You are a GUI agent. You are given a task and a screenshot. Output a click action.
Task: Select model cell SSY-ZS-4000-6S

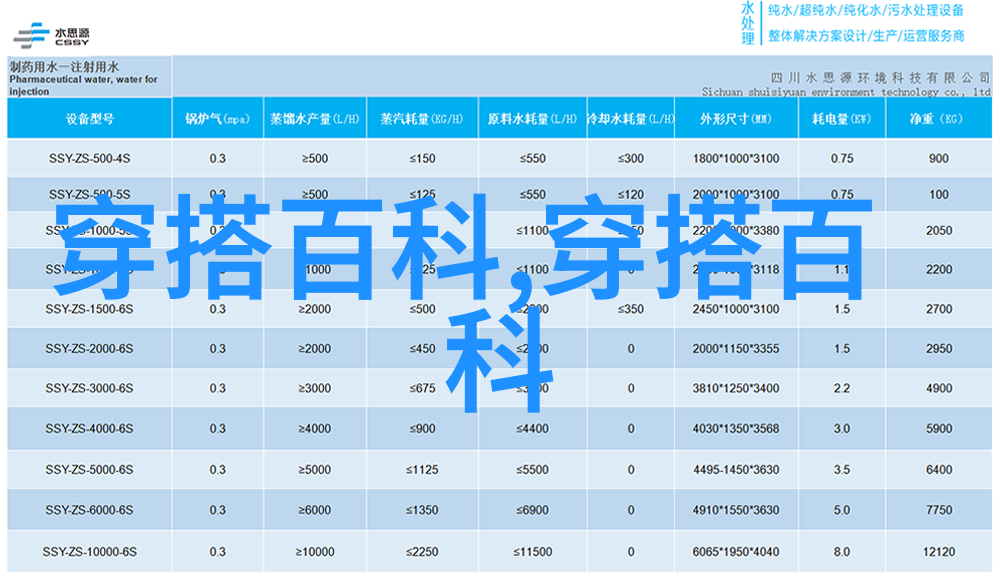[x=89, y=429]
